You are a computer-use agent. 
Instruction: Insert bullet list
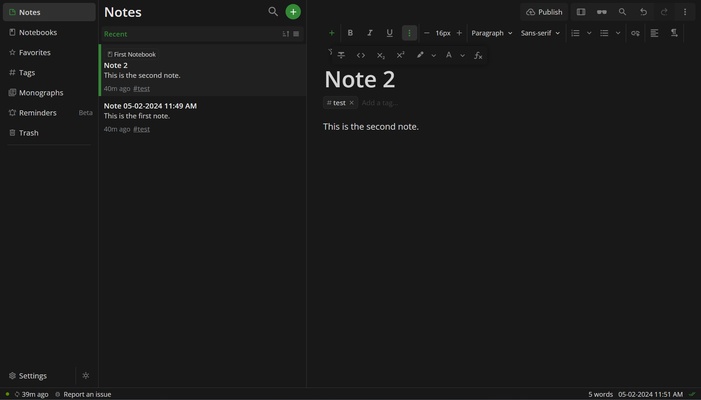tap(604, 33)
